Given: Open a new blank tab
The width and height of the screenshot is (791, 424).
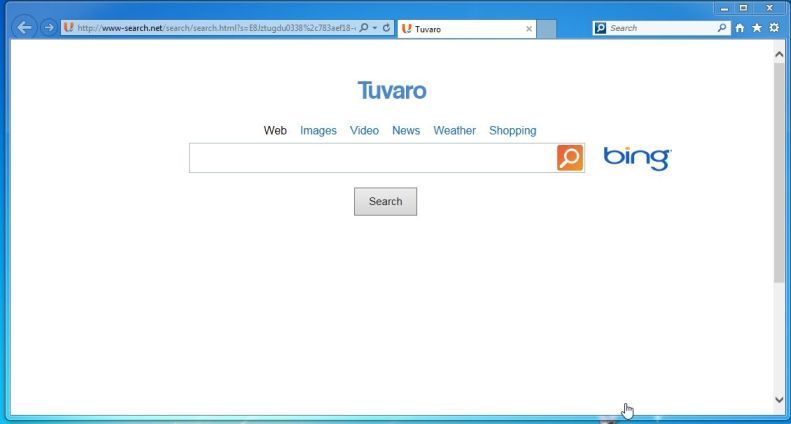Looking at the screenshot, I should point(546,29).
